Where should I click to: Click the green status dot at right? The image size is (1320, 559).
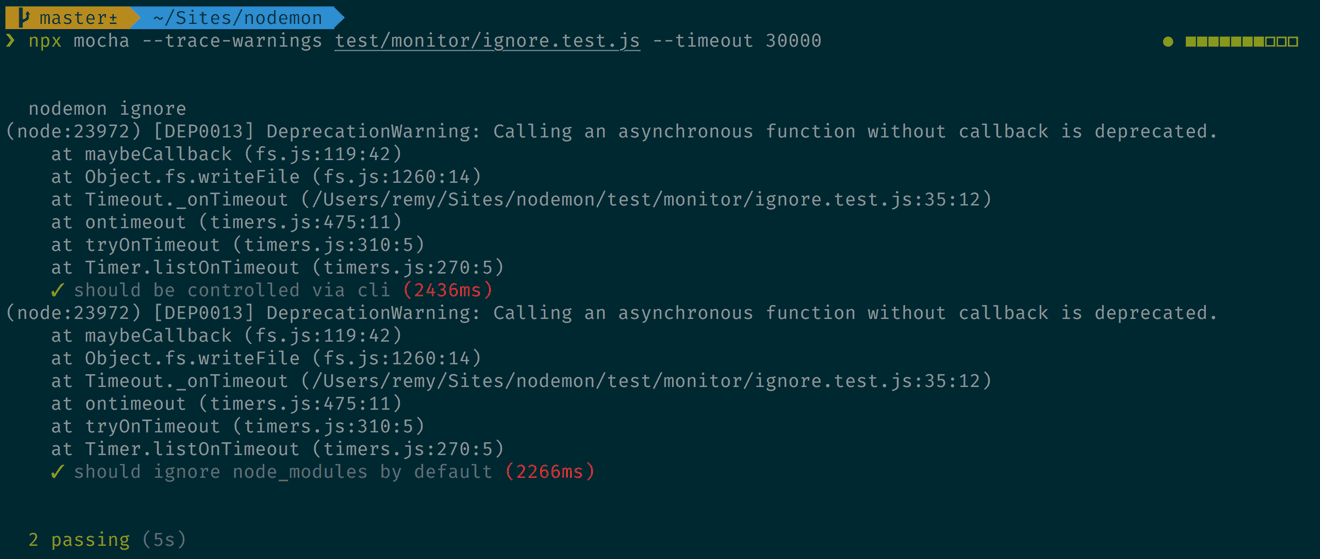[1168, 42]
